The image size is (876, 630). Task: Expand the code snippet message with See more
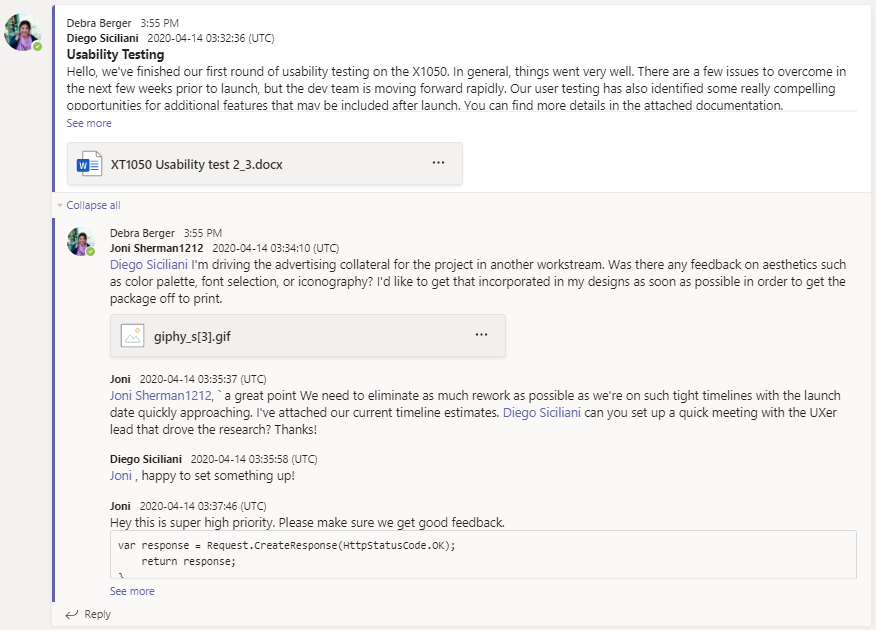132,591
